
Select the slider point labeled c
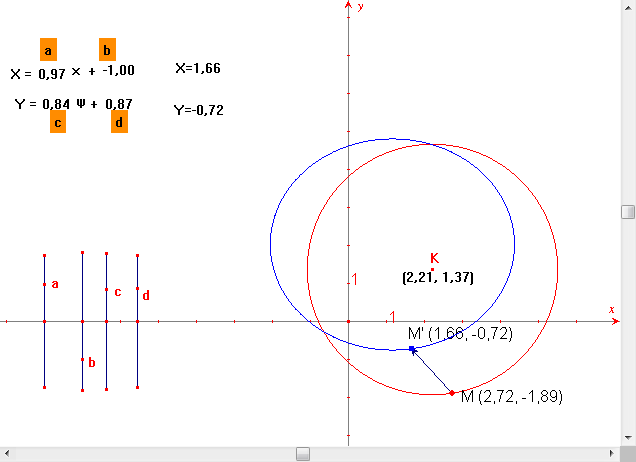point(106,290)
